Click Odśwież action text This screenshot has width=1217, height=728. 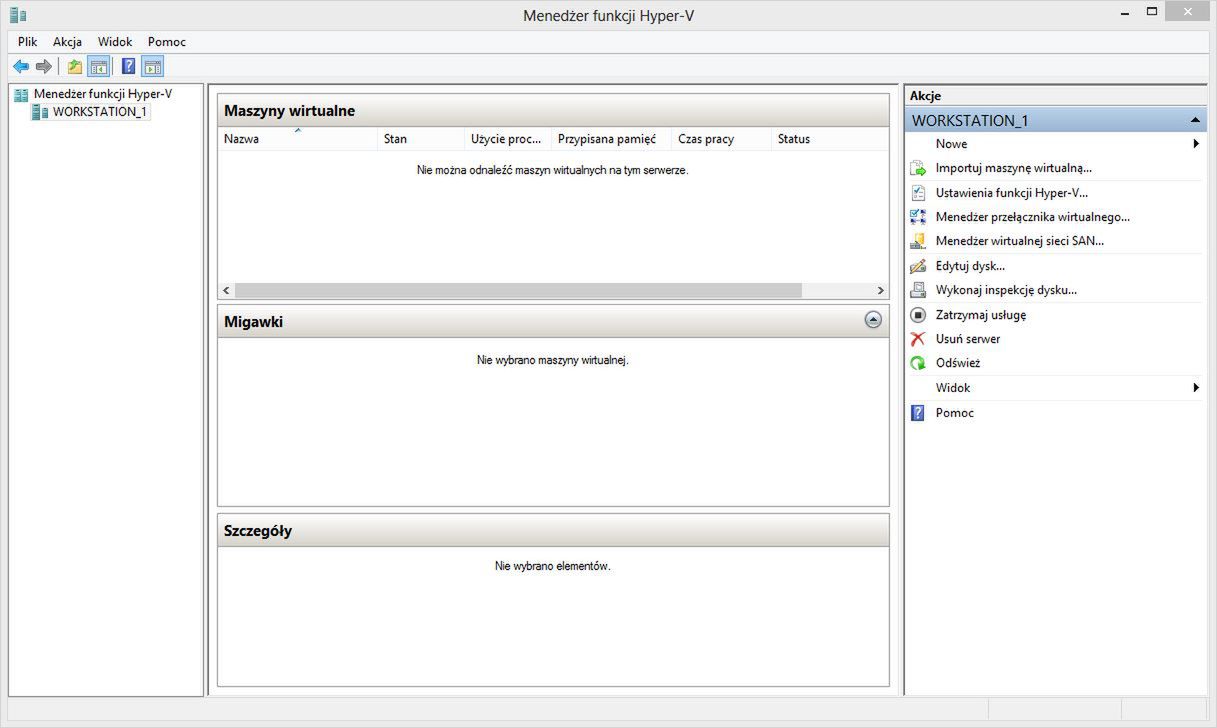click(x=958, y=363)
